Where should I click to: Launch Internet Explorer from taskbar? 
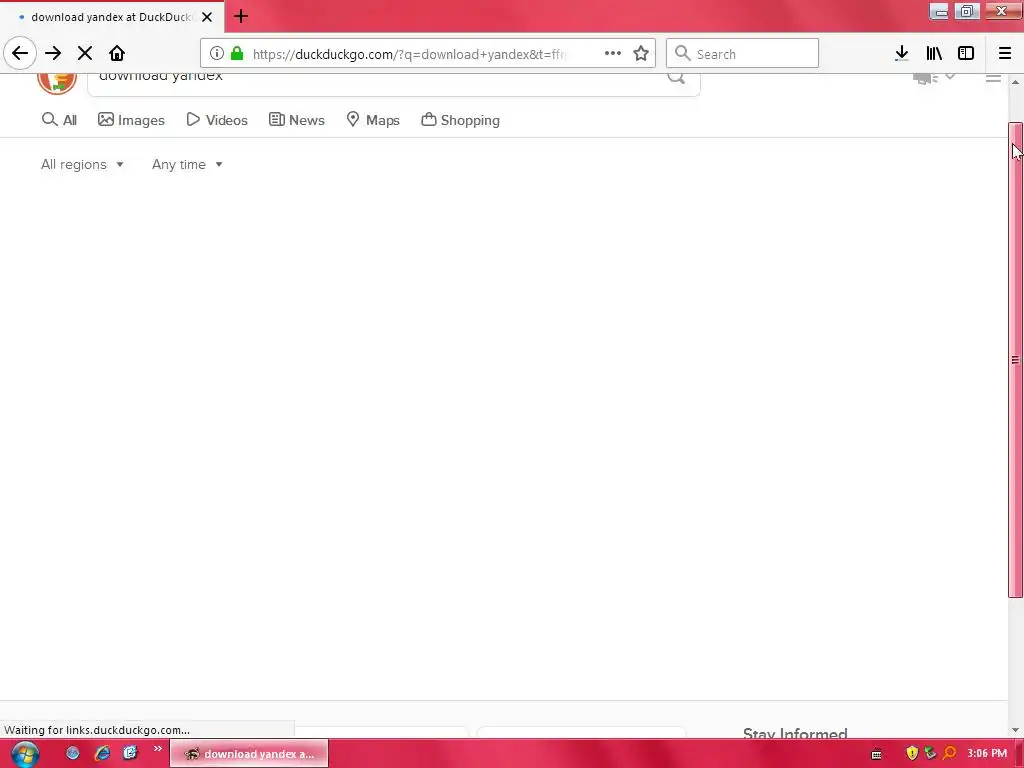coord(102,754)
